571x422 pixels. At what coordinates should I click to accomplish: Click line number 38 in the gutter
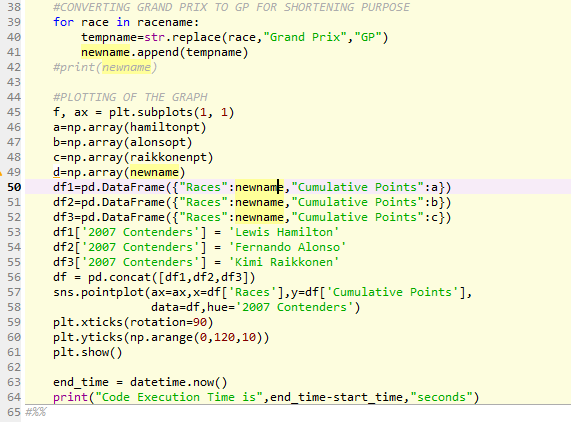[x=14, y=7]
